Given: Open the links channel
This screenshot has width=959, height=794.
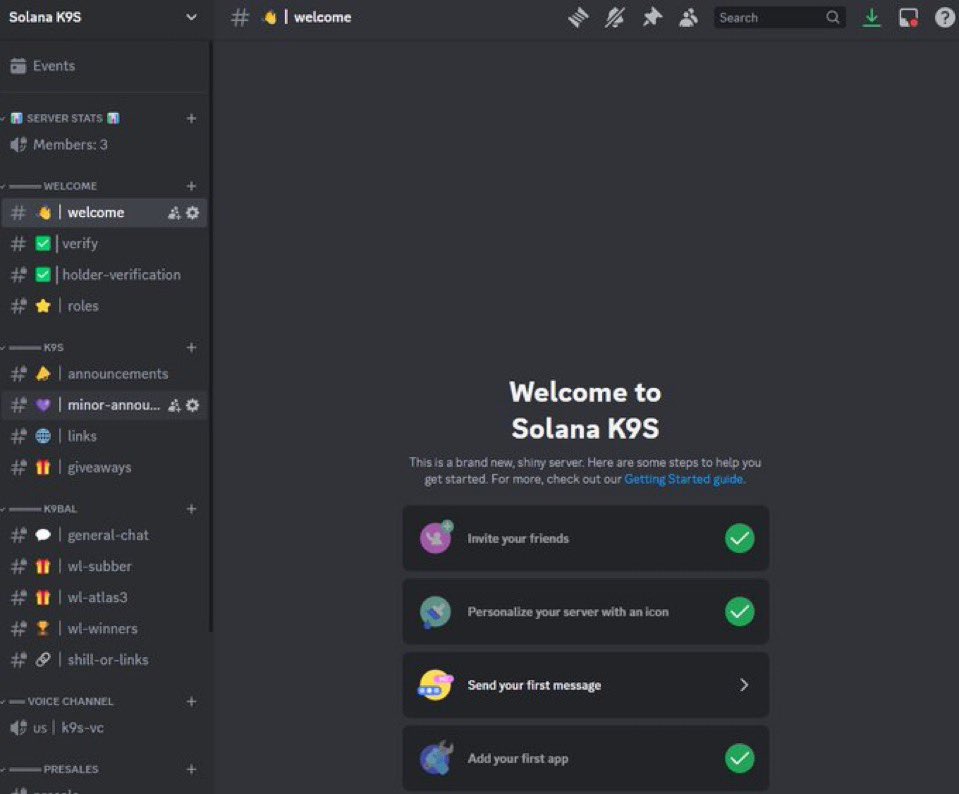Looking at the screenshot, I should click(104, 436).
